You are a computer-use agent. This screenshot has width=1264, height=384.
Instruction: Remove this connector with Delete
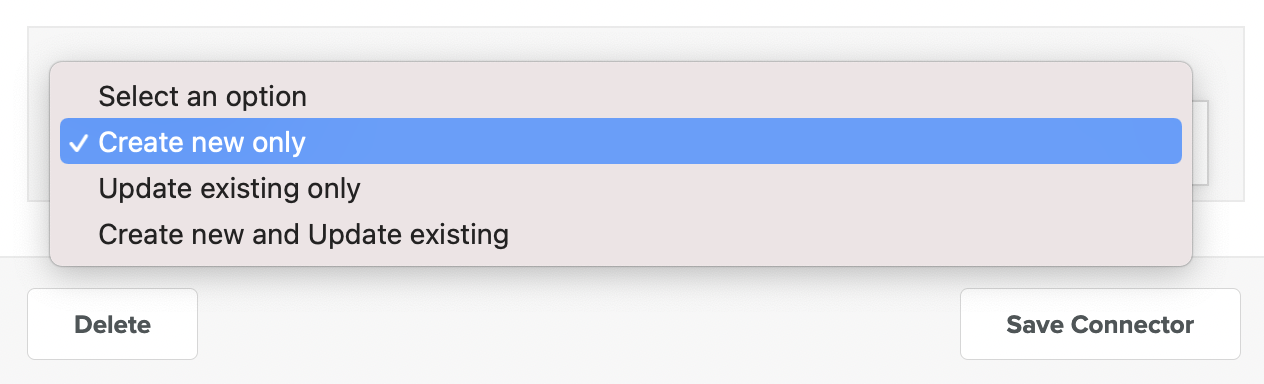[112, 324]
